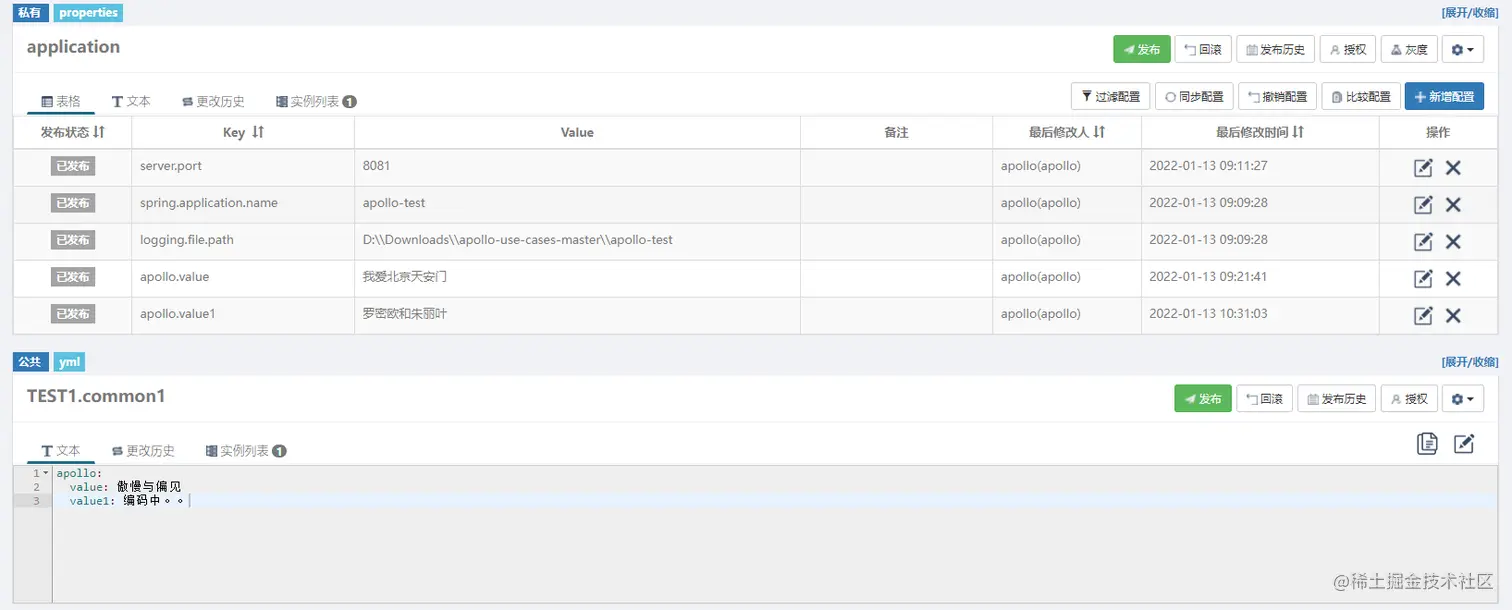Delete the spring.application.name row
This screenshot has height=610, width=1512.
click(1453, 205)
